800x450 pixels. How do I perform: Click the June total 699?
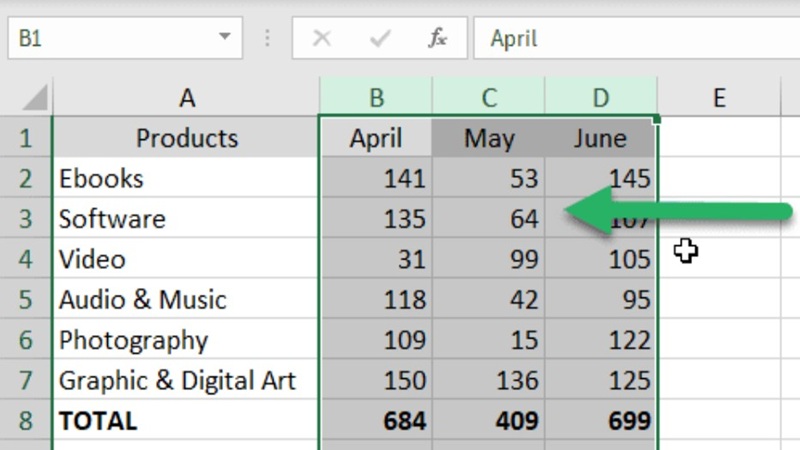601,420
